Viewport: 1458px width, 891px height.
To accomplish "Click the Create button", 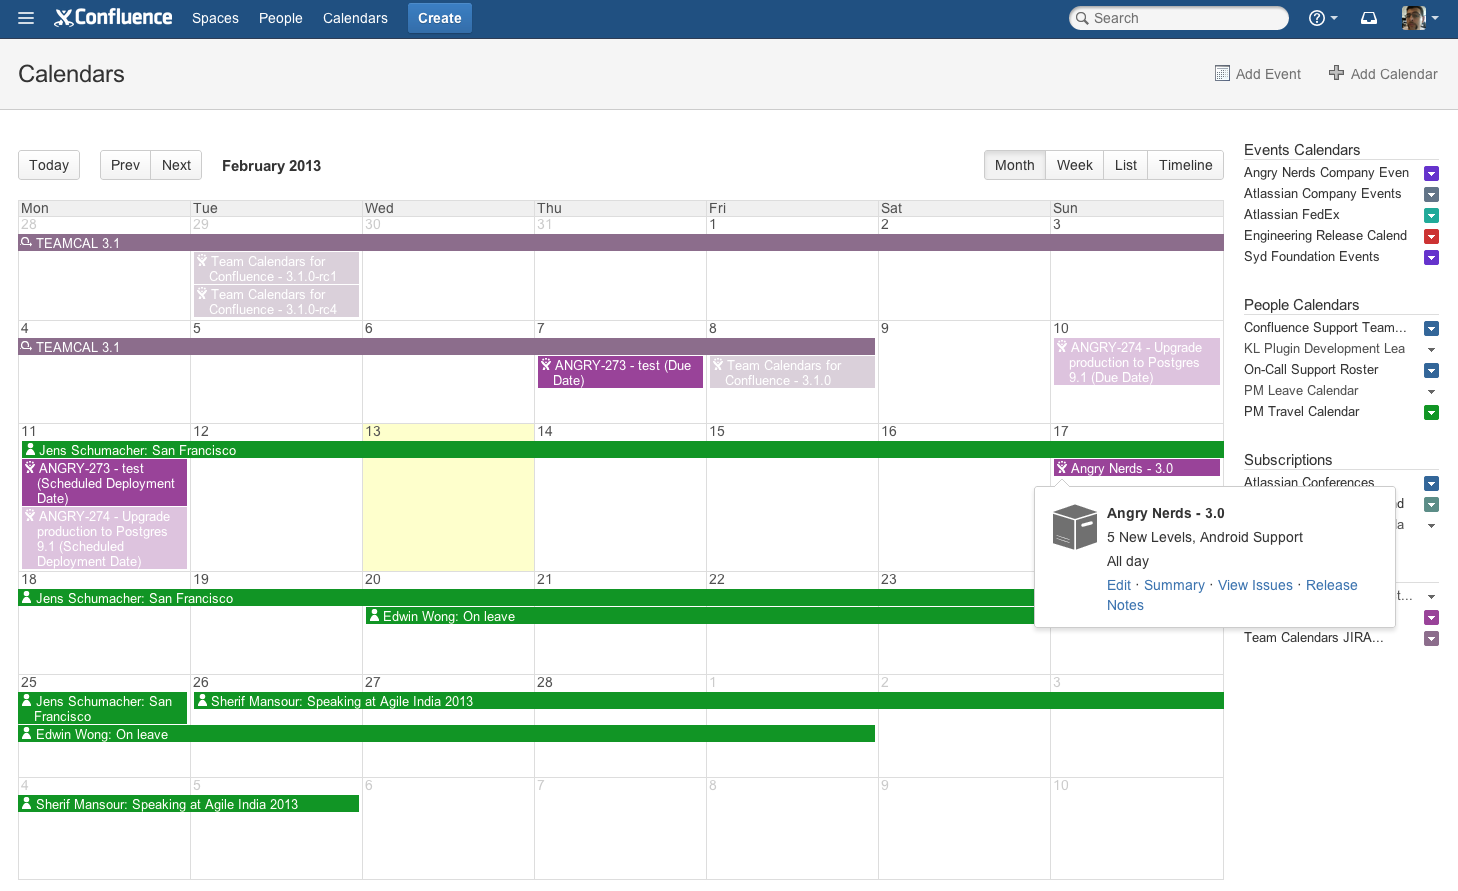I will pos(439,18).
